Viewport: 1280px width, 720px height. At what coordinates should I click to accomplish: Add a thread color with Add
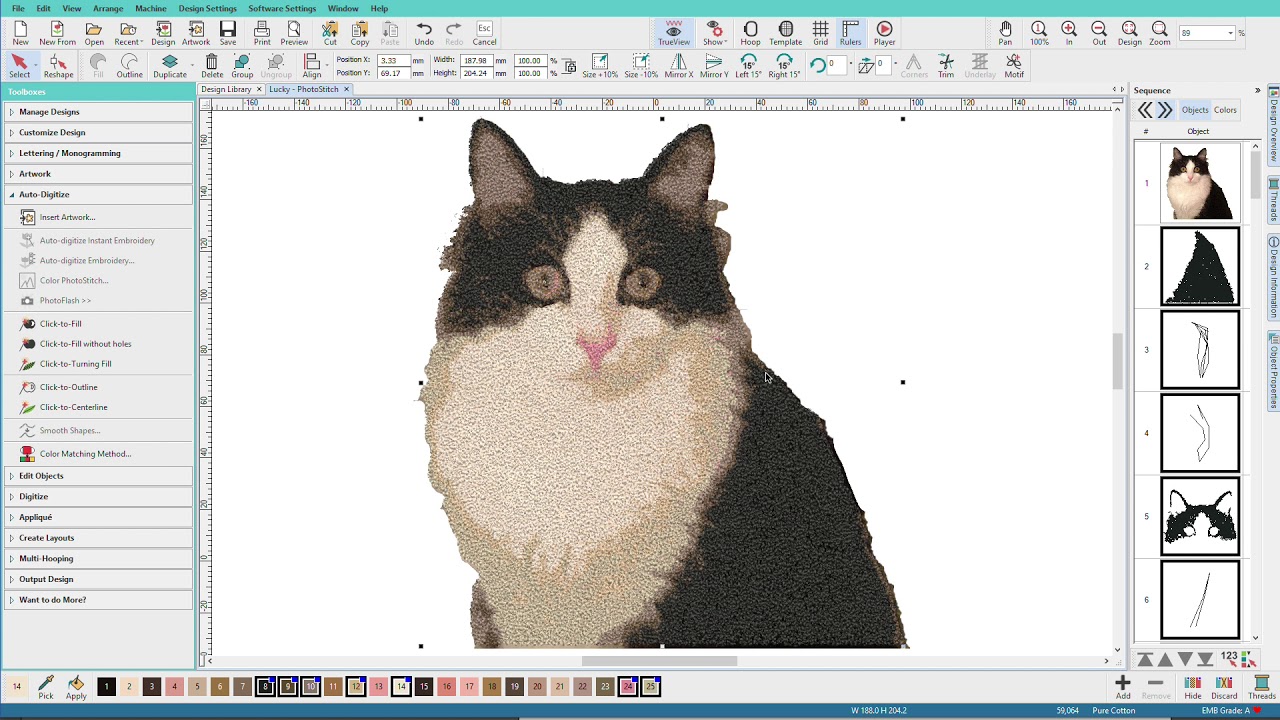1123,687
